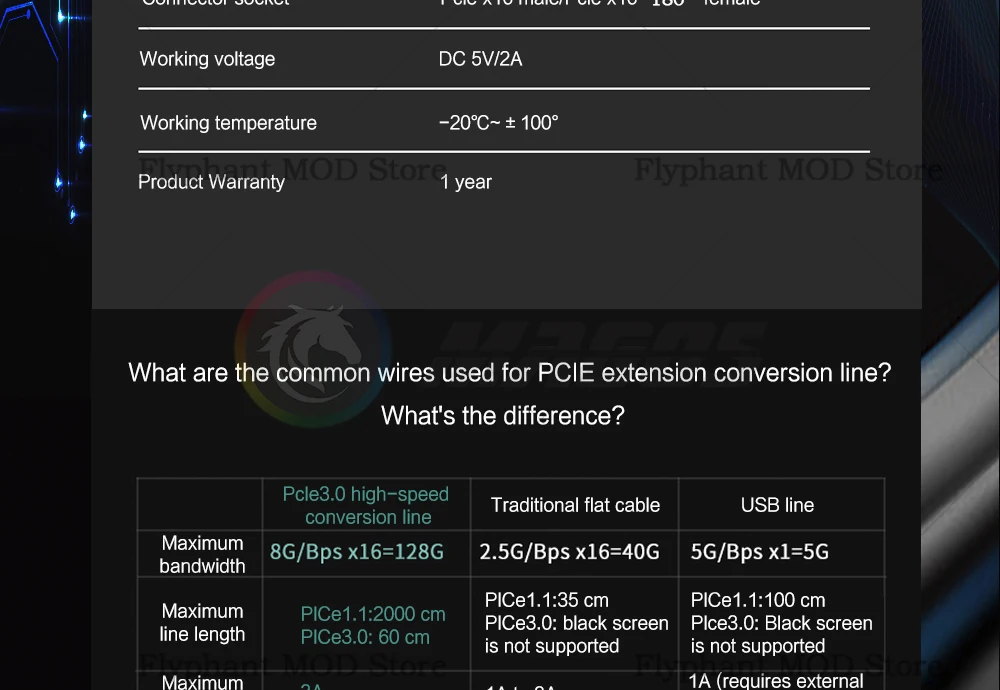The image size is (1000, 690).
Task: Click the −20℃~ ± 100° temperature value
Action: (x=498, y=123)
